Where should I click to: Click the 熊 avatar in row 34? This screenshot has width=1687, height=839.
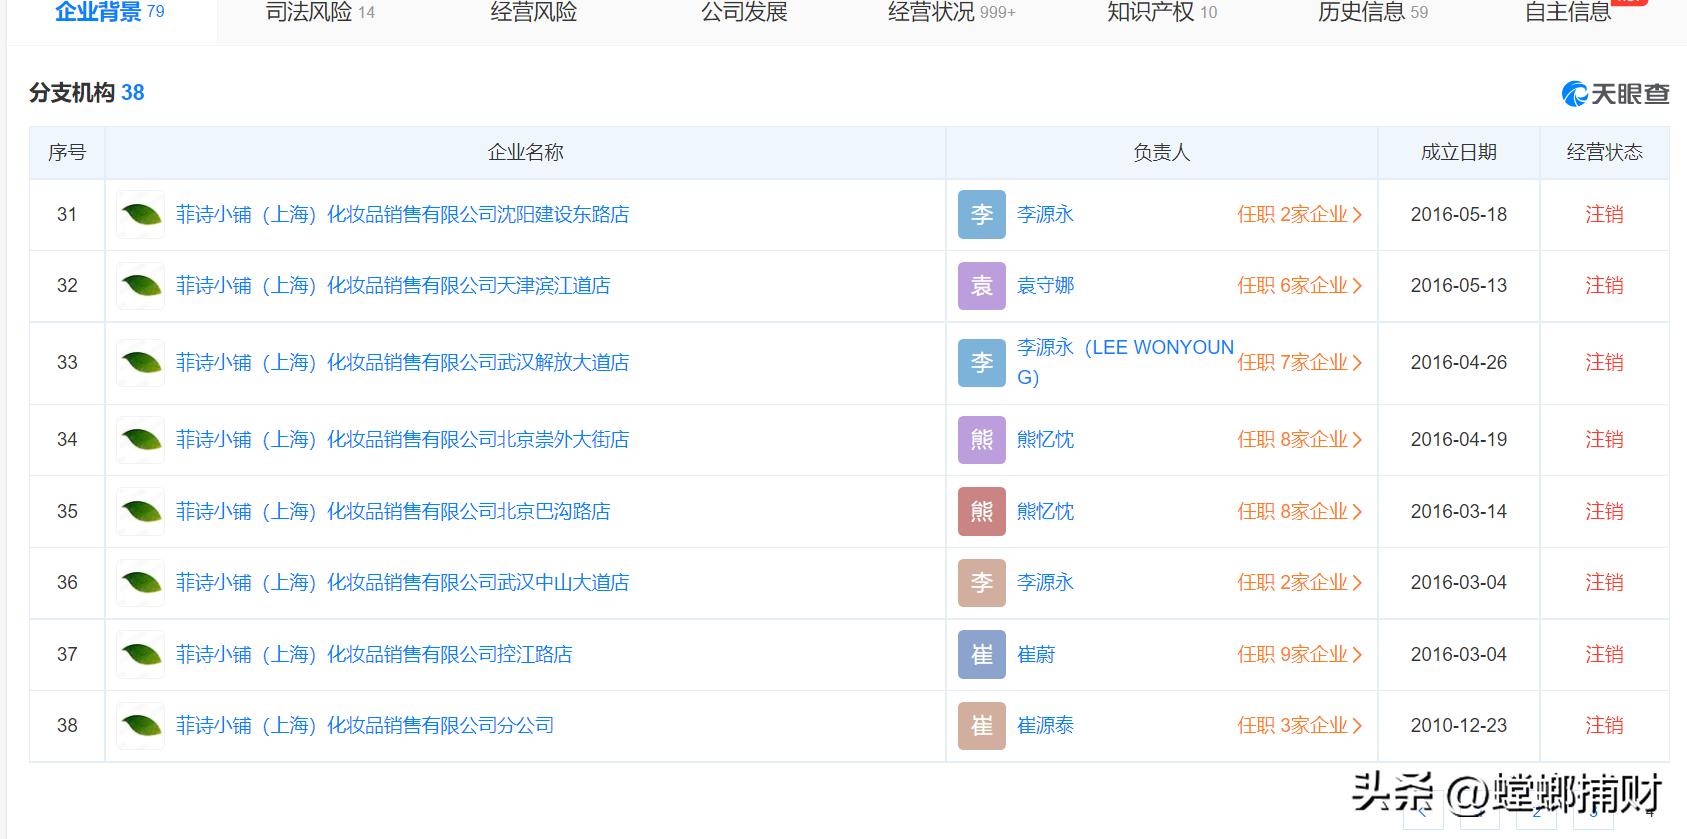pos(982,440)
